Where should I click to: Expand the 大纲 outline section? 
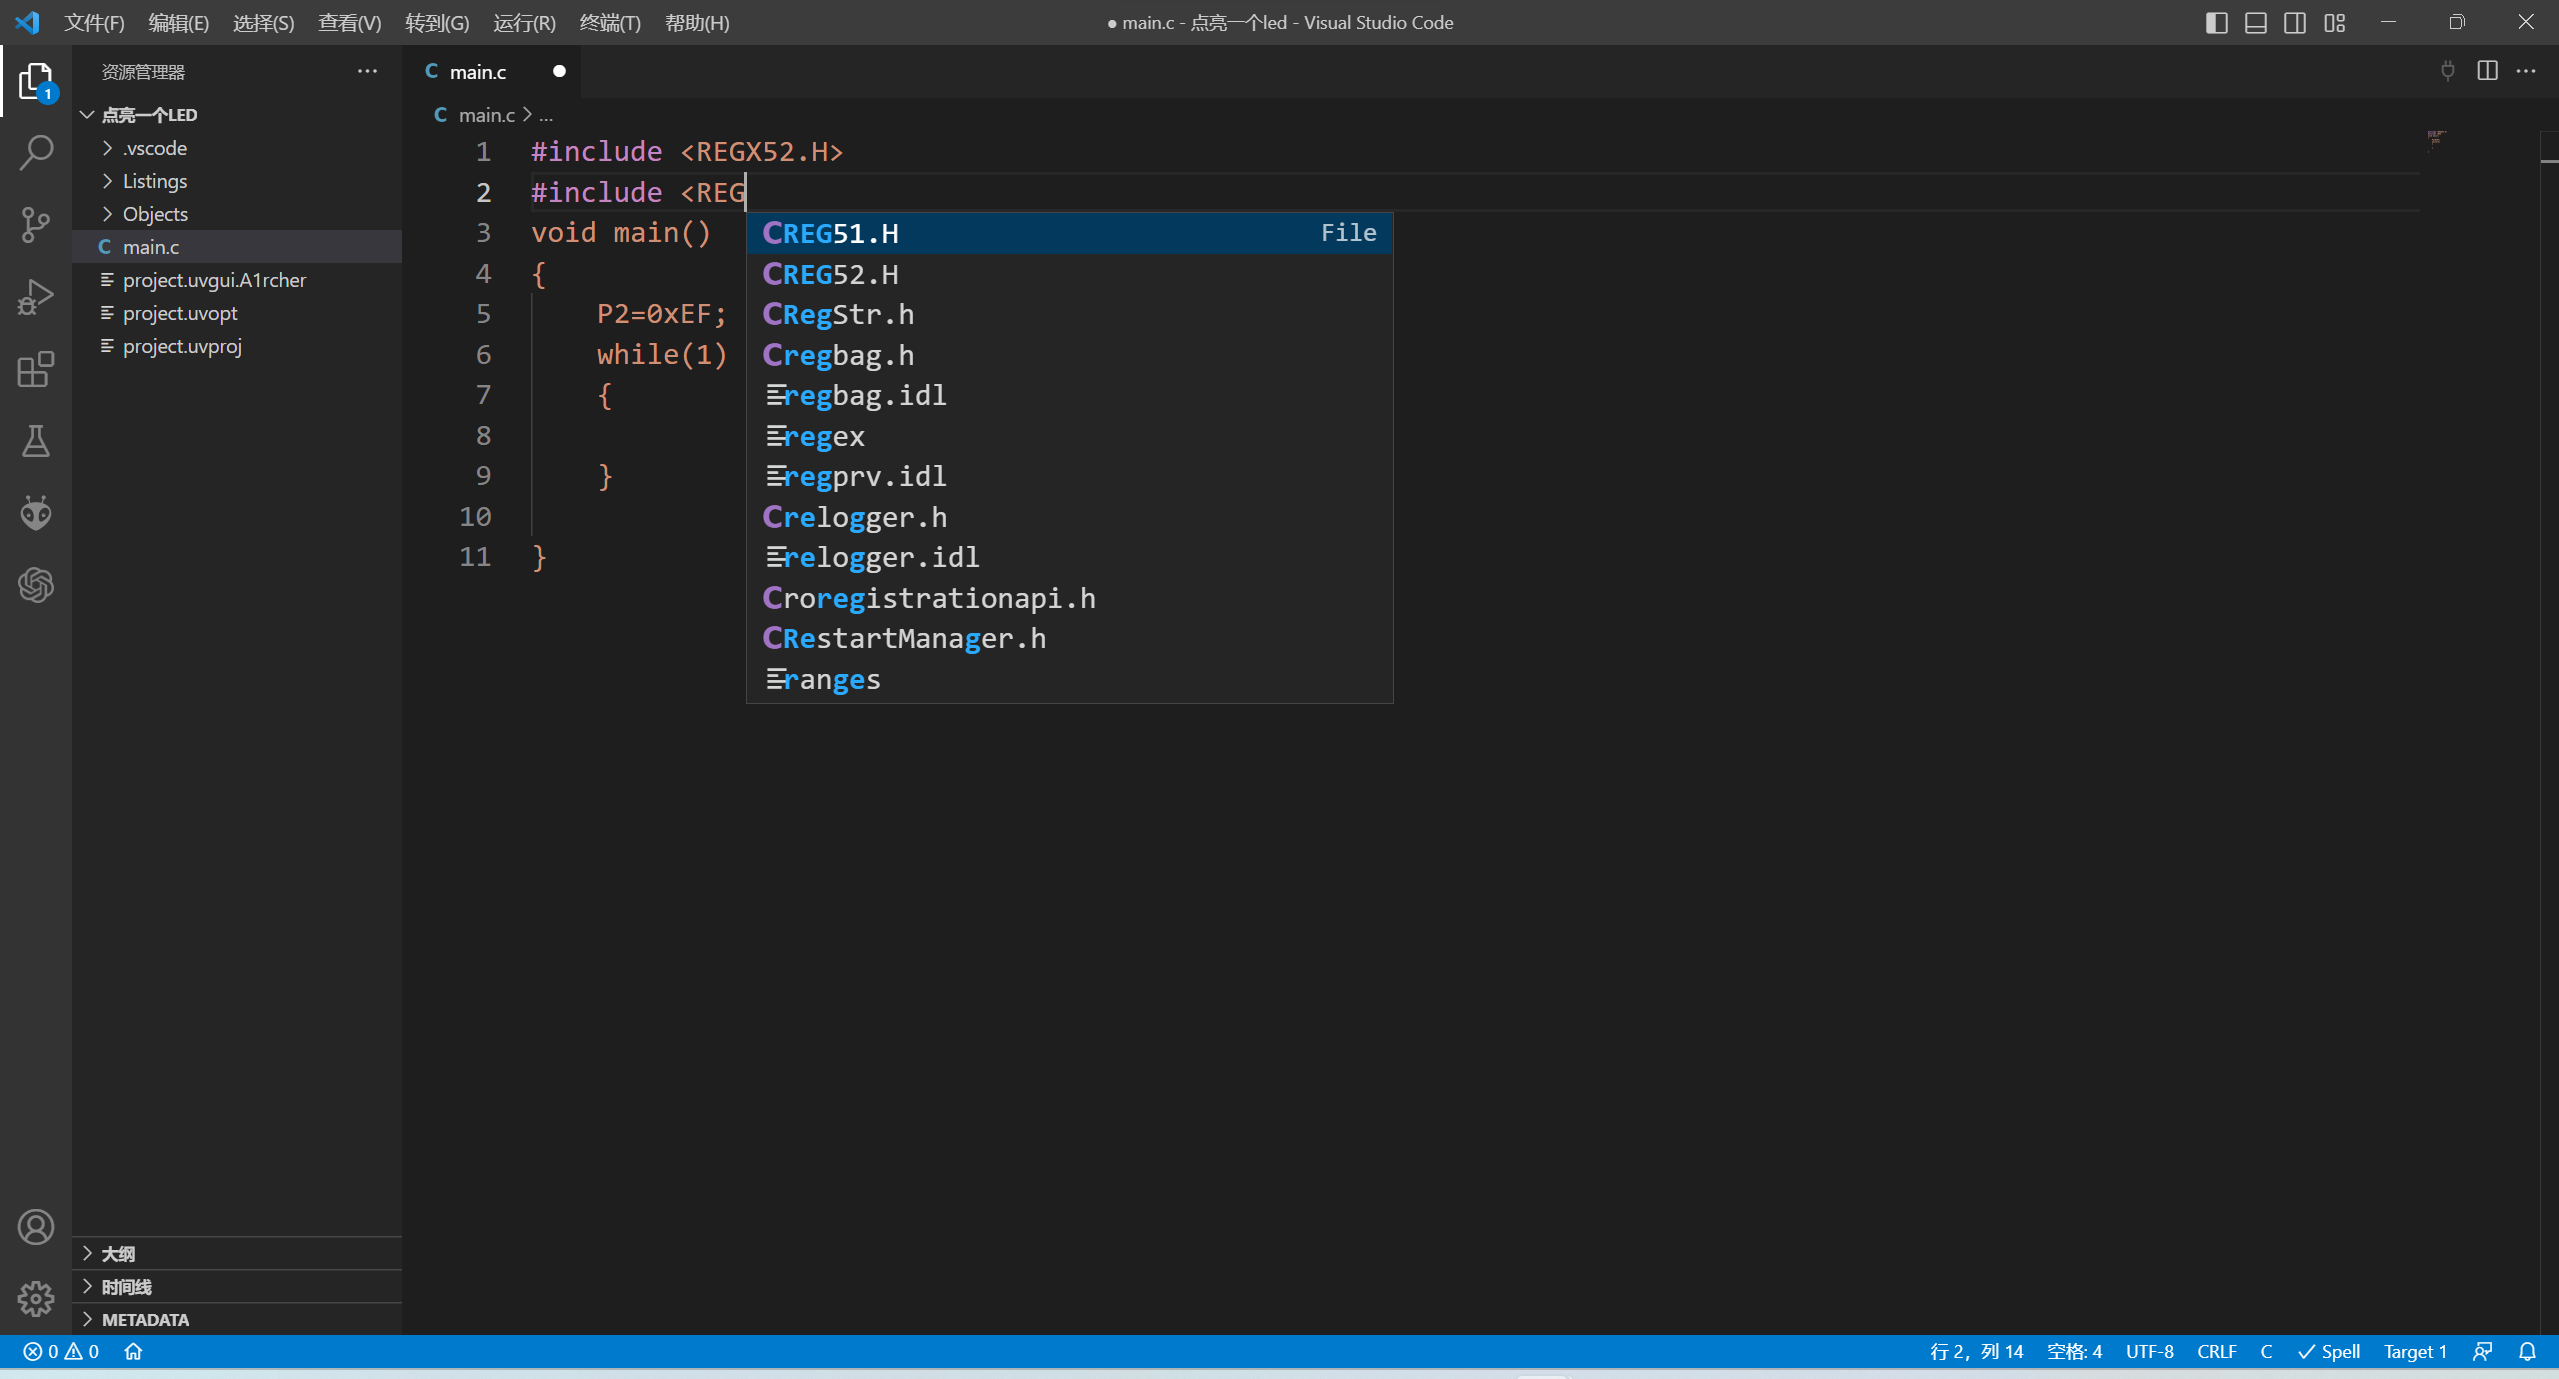coord(118,1253)
